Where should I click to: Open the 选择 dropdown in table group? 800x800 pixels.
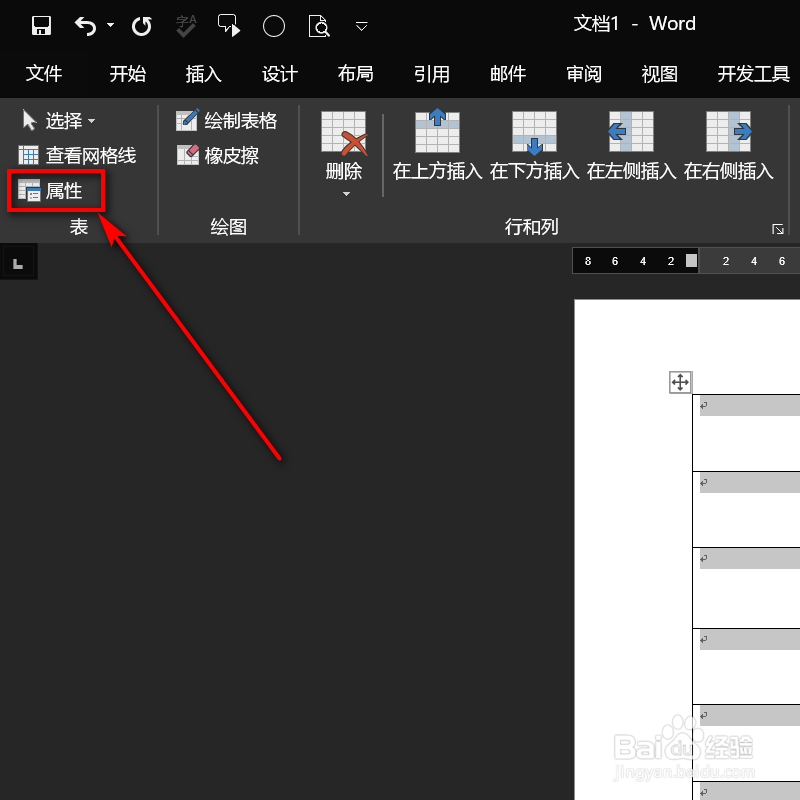point(58,121)
